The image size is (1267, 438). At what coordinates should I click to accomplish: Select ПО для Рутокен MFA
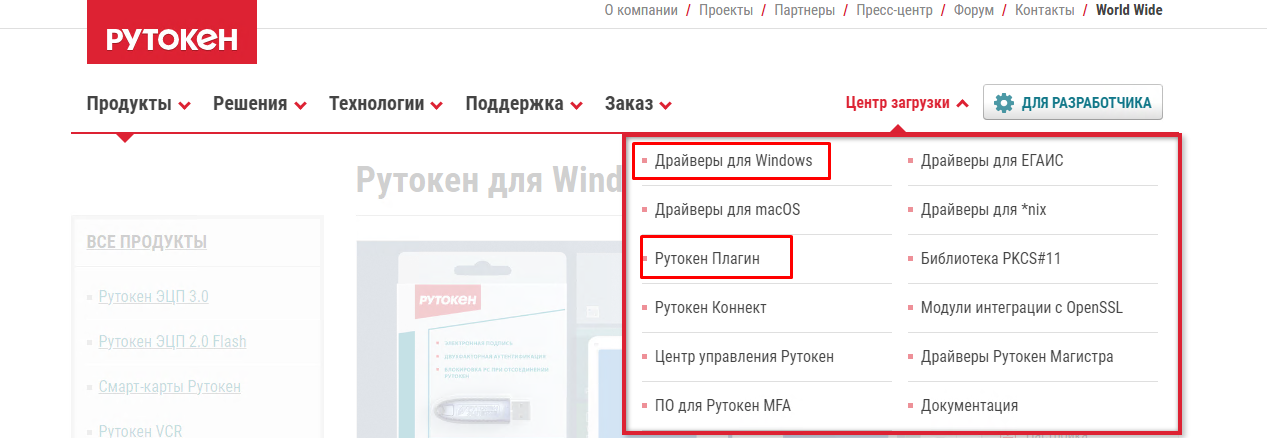(723, 405)
